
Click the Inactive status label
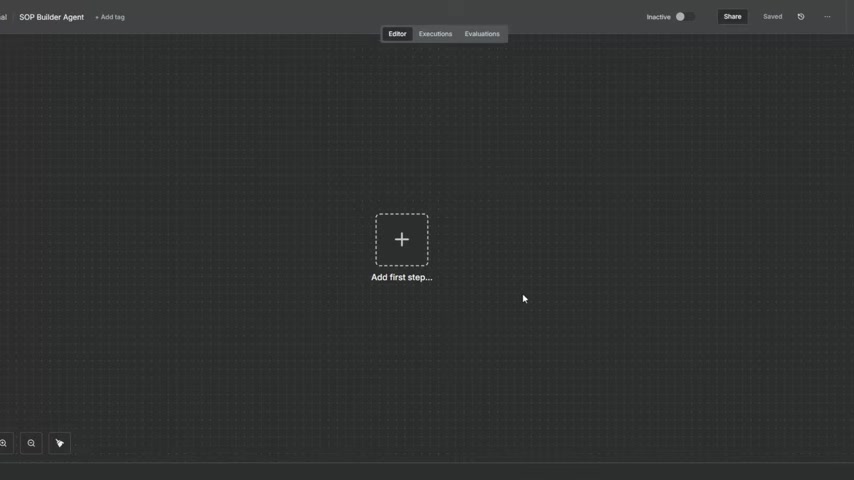pyautogui.click(x=658, y=17)
